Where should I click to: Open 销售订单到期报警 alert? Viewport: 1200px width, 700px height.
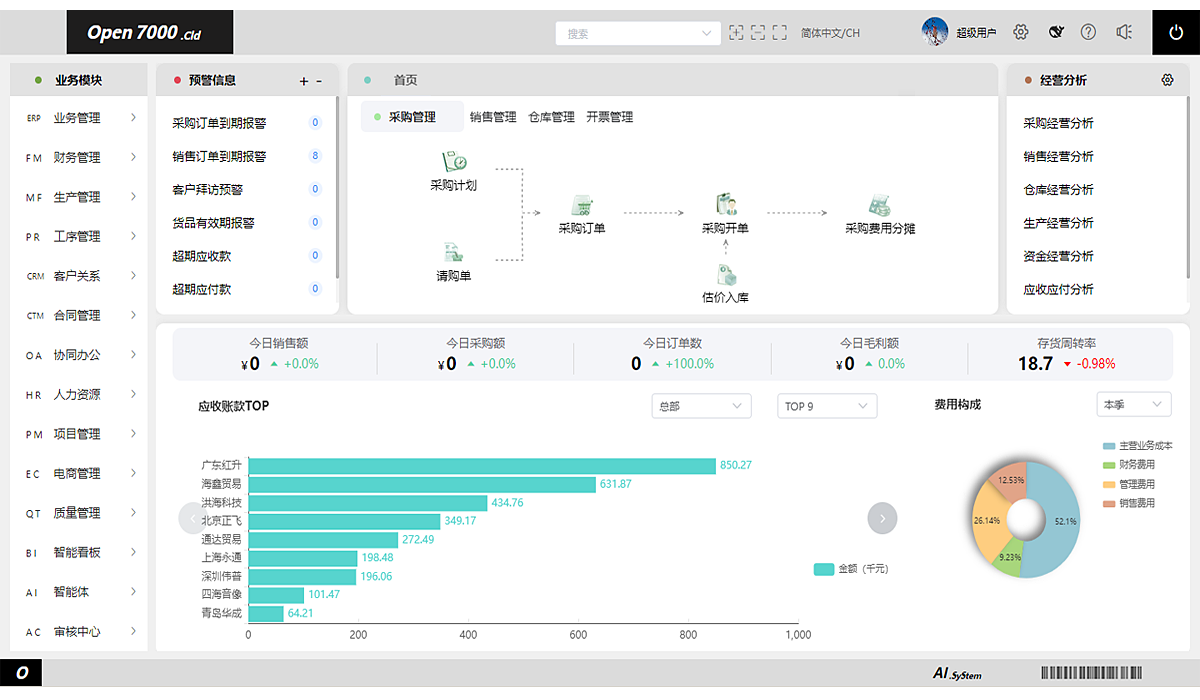tap(247, 156)
